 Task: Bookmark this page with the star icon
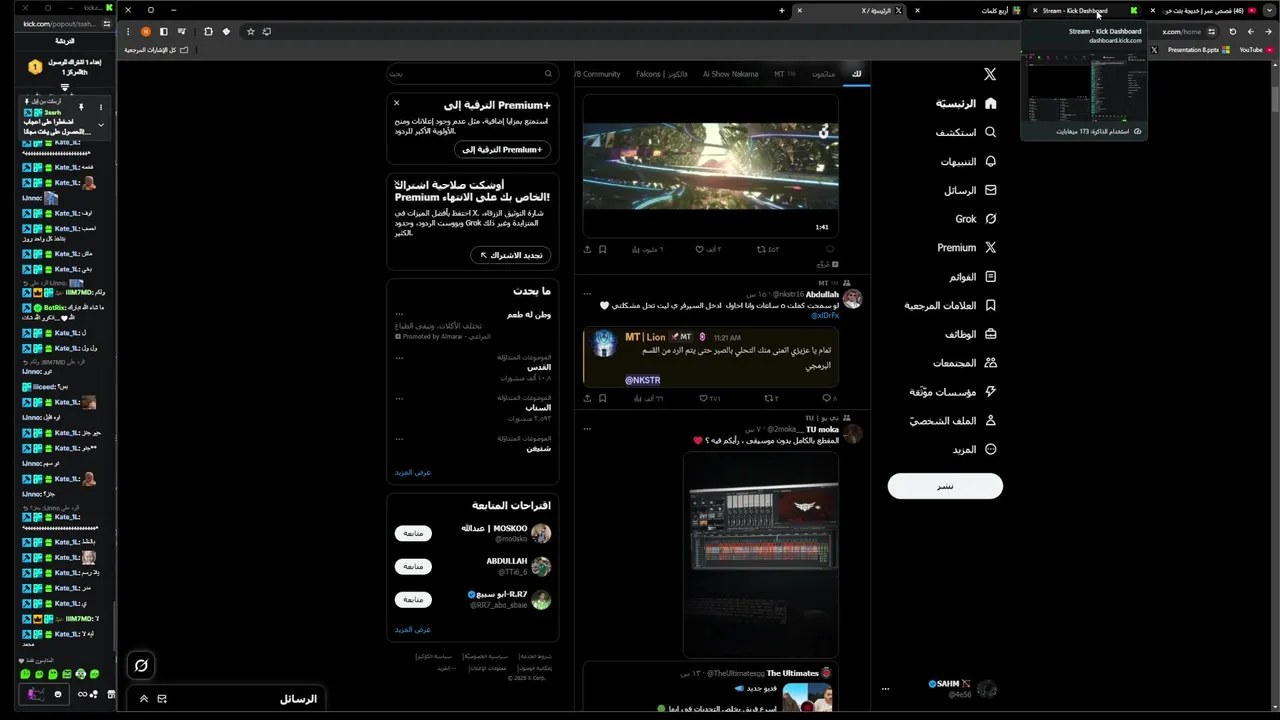click(x=250, y=31)
